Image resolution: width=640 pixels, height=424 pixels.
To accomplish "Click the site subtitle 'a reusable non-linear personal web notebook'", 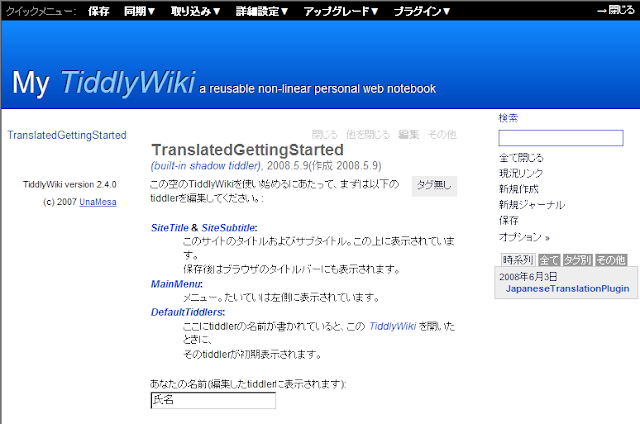I will 318,89.
